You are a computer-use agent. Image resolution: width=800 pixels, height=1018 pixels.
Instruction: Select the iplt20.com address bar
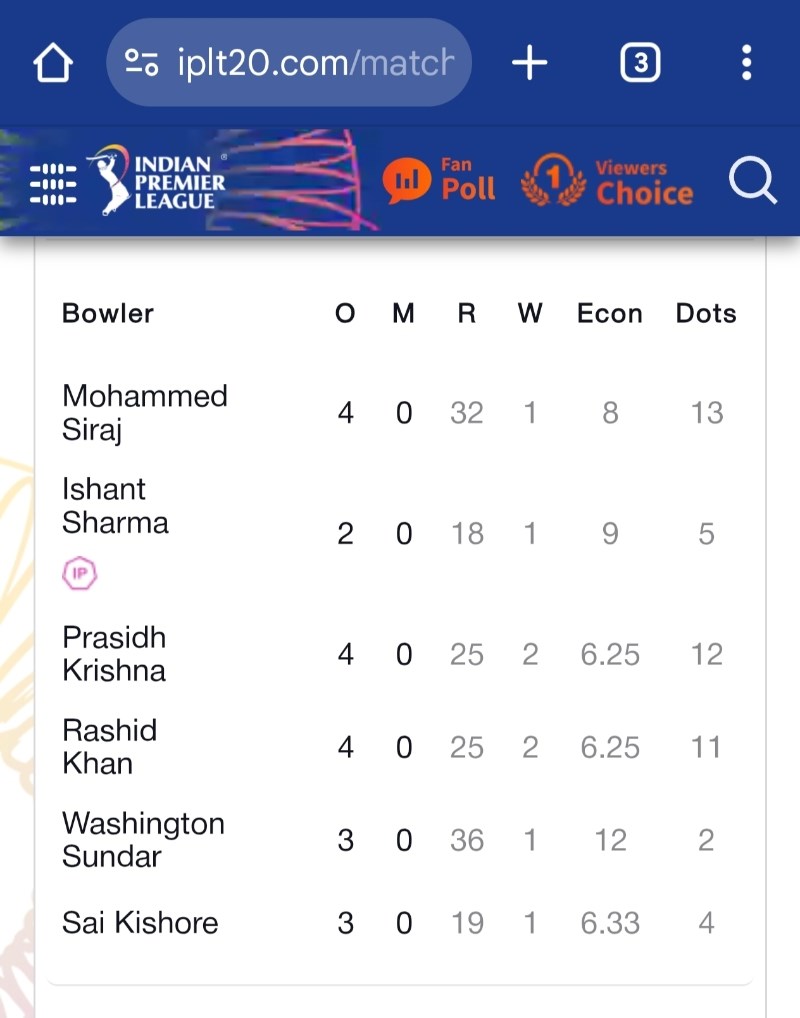[288, 62]
